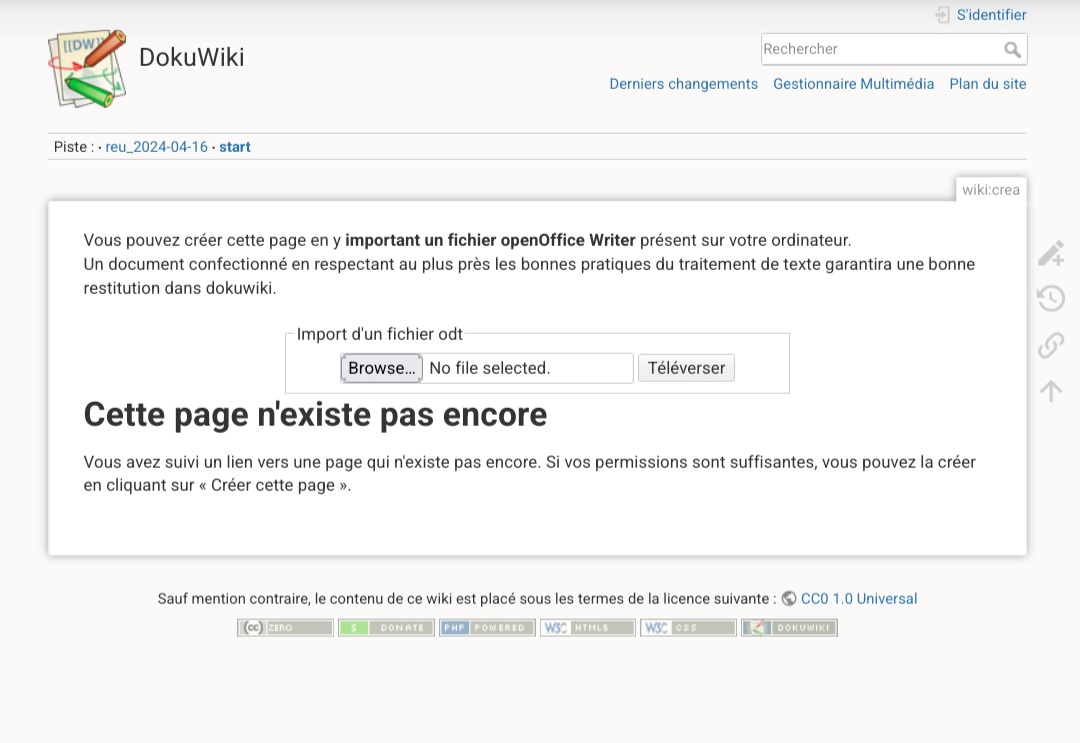The width and height of the screenshot is (1080, 743).
Task: Click the create page pencil icon
Action: (x=1050, y=254)
